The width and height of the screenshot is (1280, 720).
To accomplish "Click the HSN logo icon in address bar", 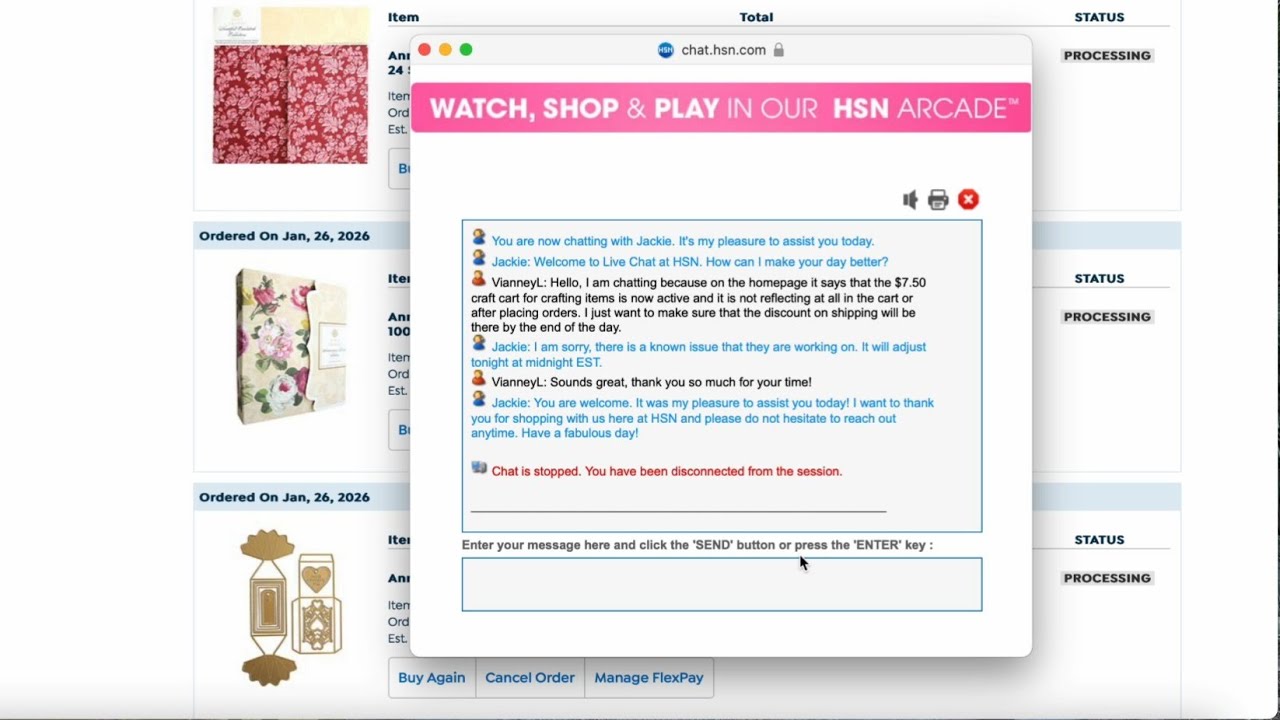I will [x=666, y=50].
